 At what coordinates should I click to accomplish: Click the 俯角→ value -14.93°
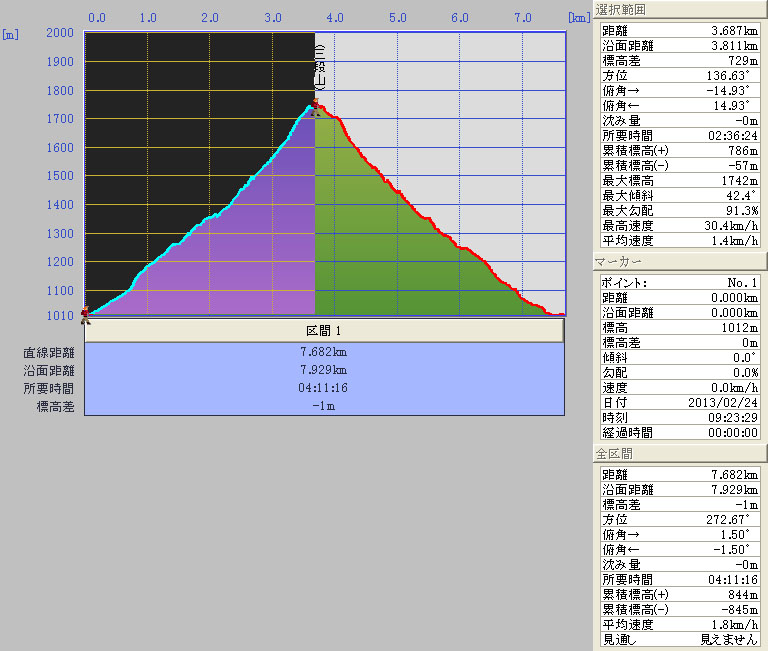point(728,91)
